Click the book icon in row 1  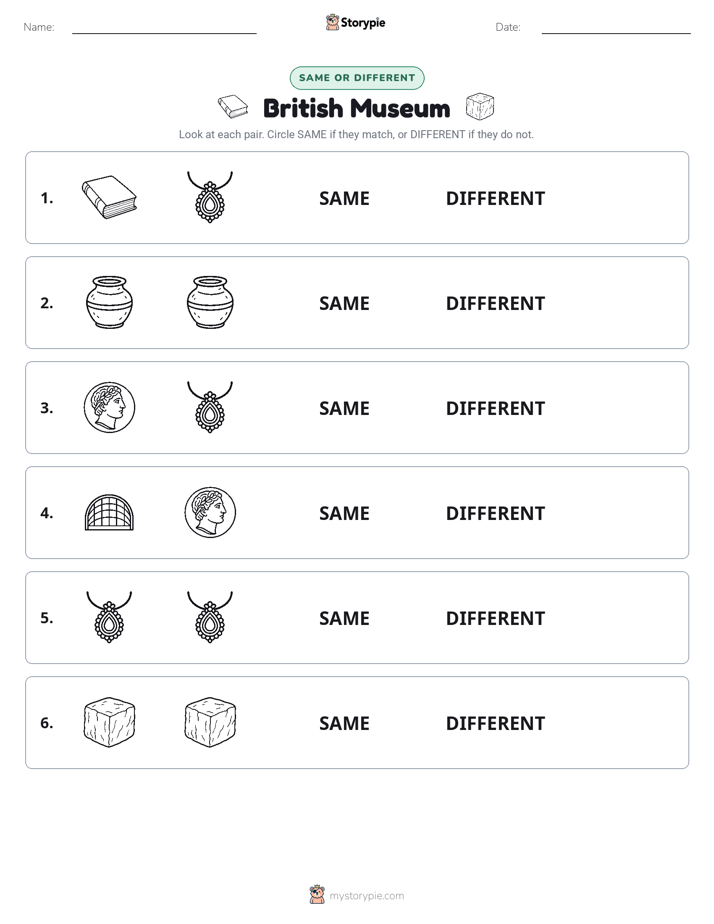[109, 197]
